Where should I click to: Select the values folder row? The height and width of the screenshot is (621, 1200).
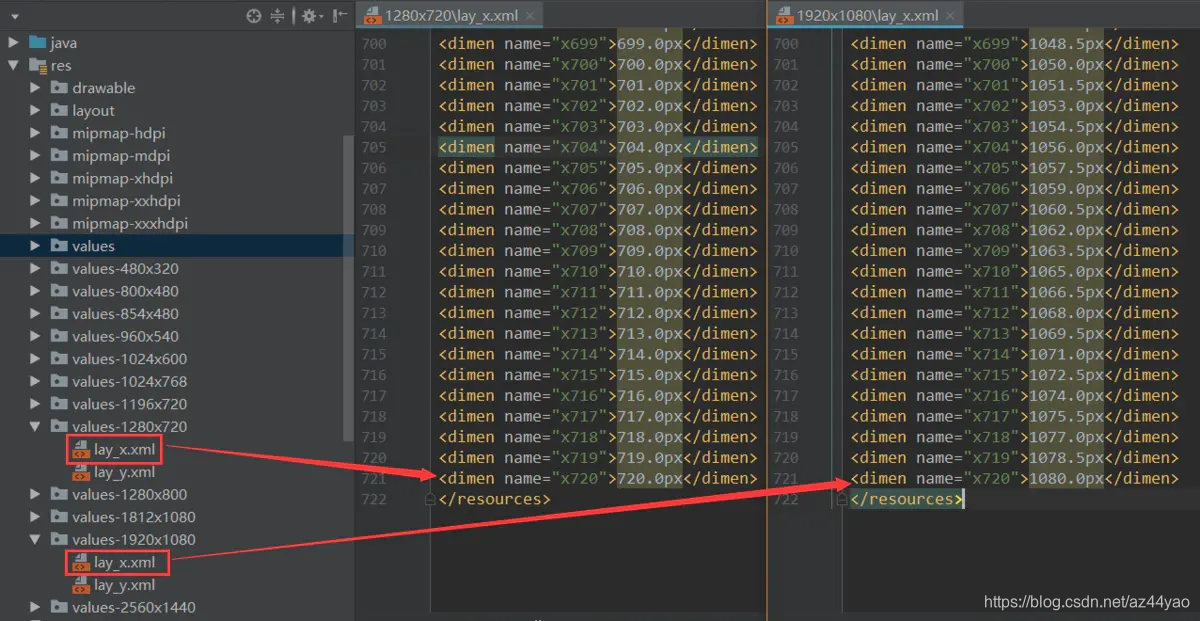pos(177,246)
